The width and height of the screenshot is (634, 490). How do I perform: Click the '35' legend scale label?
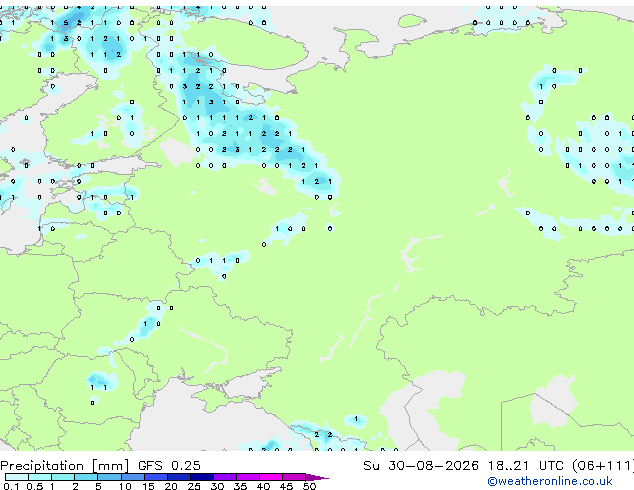point(240,486)
